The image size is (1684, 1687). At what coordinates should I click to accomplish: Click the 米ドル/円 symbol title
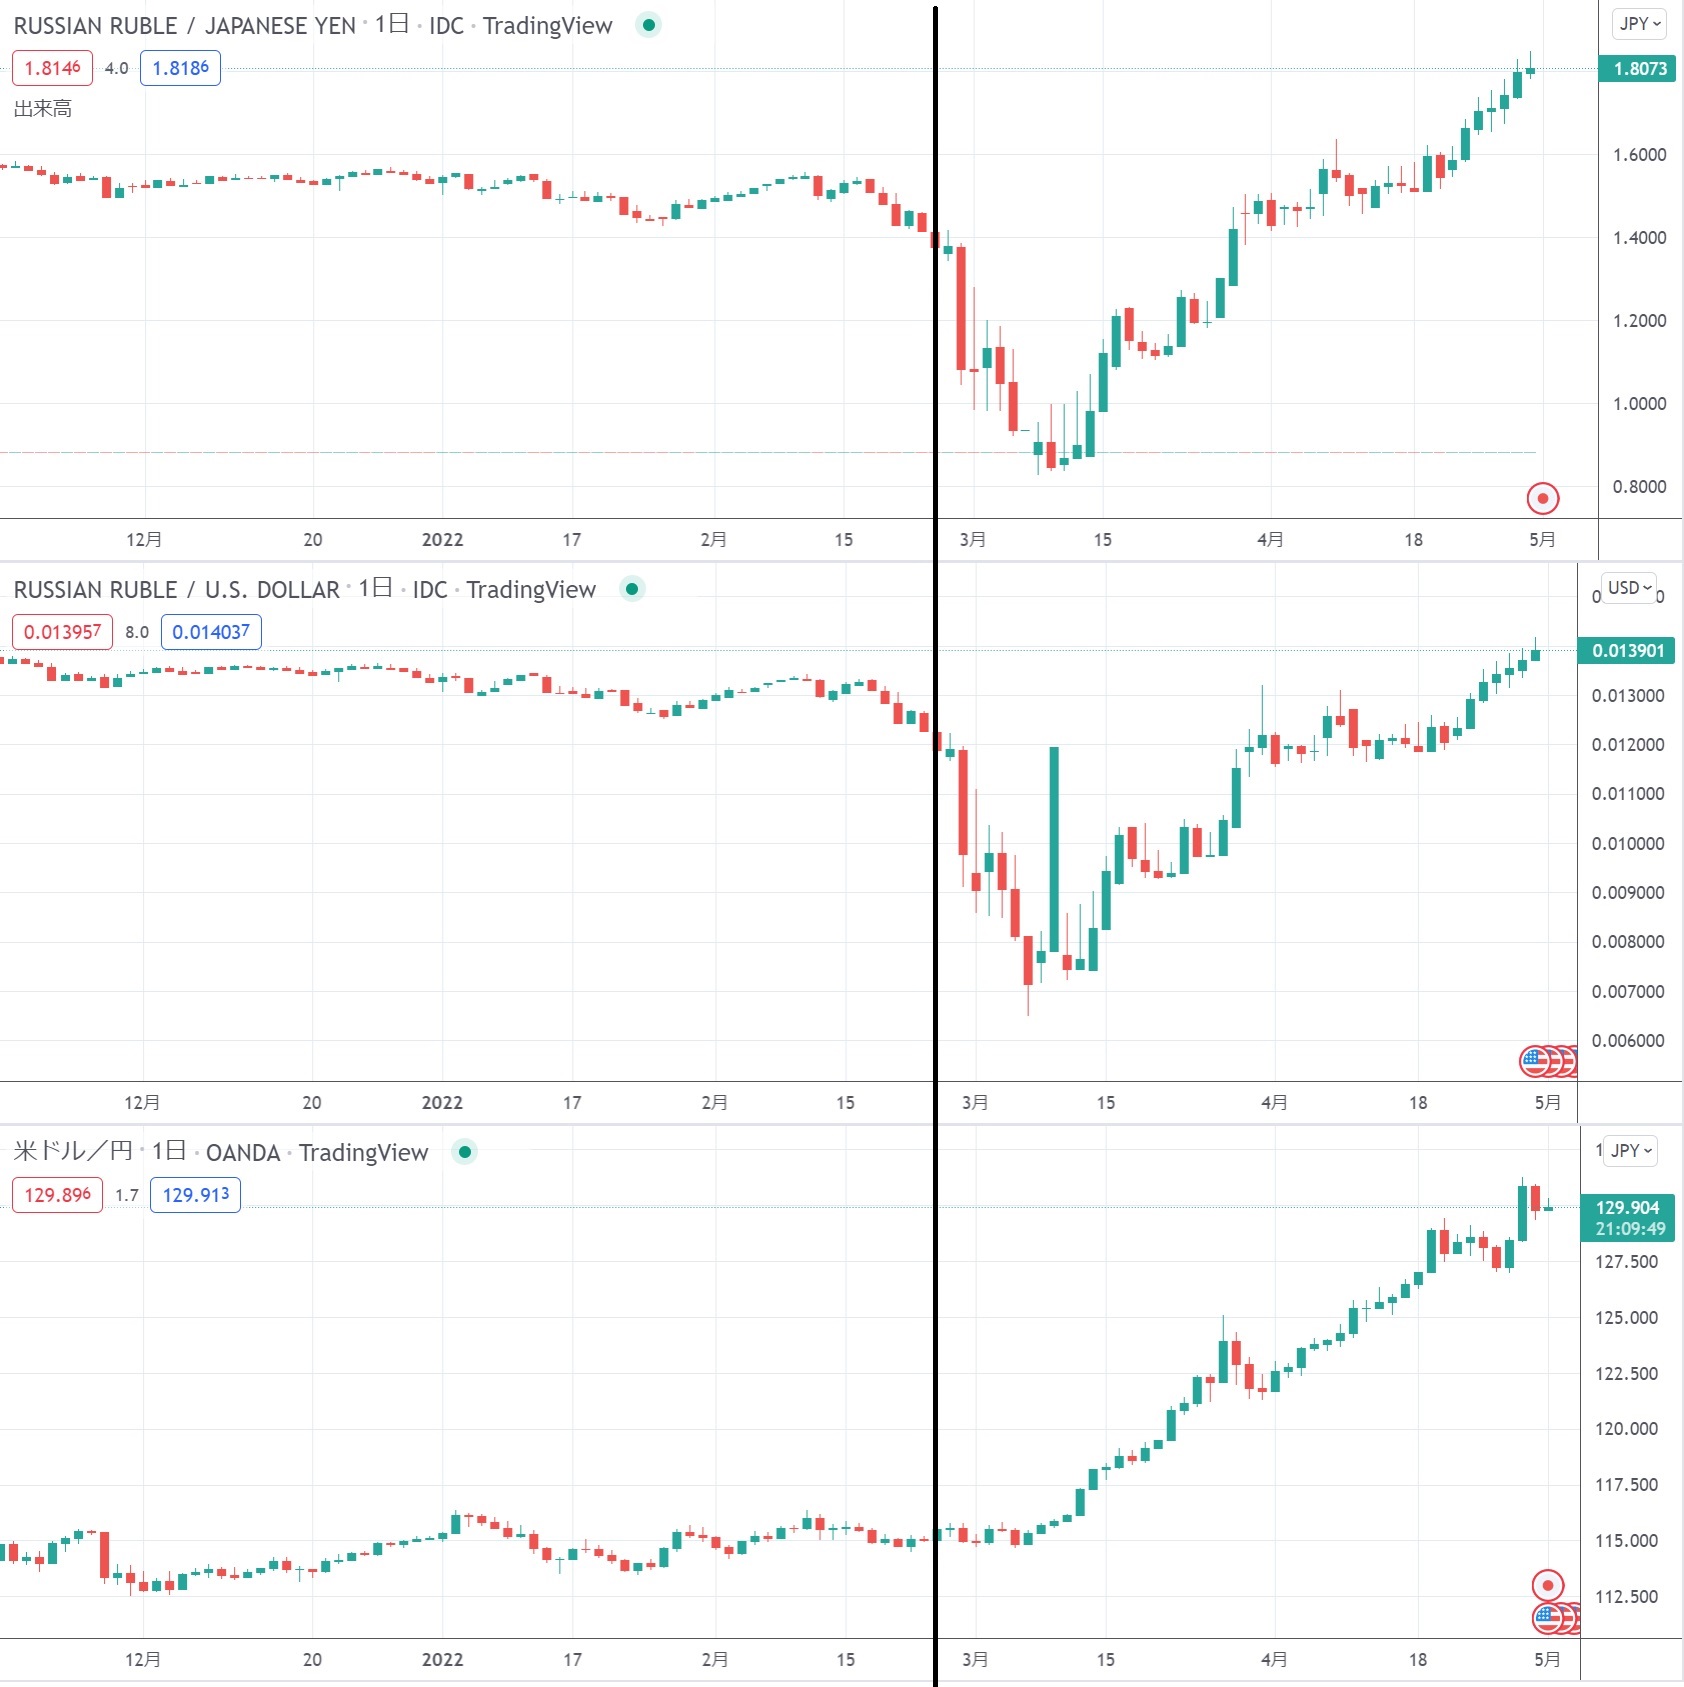tap(73, 1152)
